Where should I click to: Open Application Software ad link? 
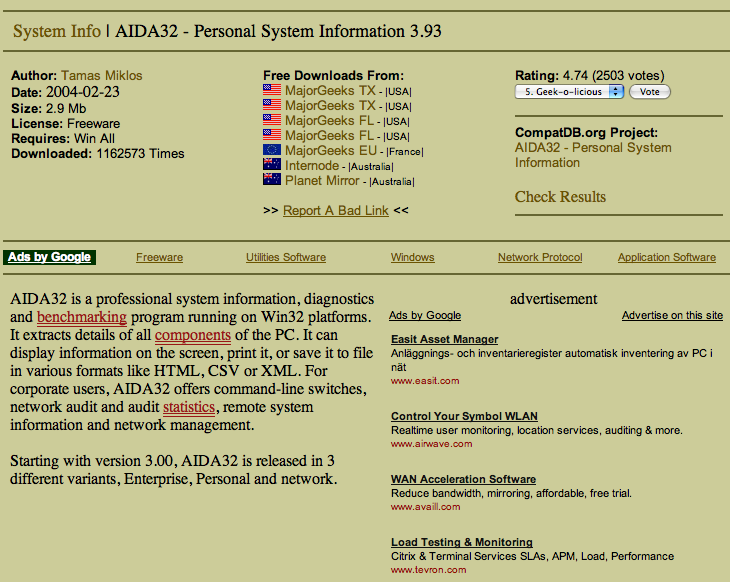[x=667, y=257]
